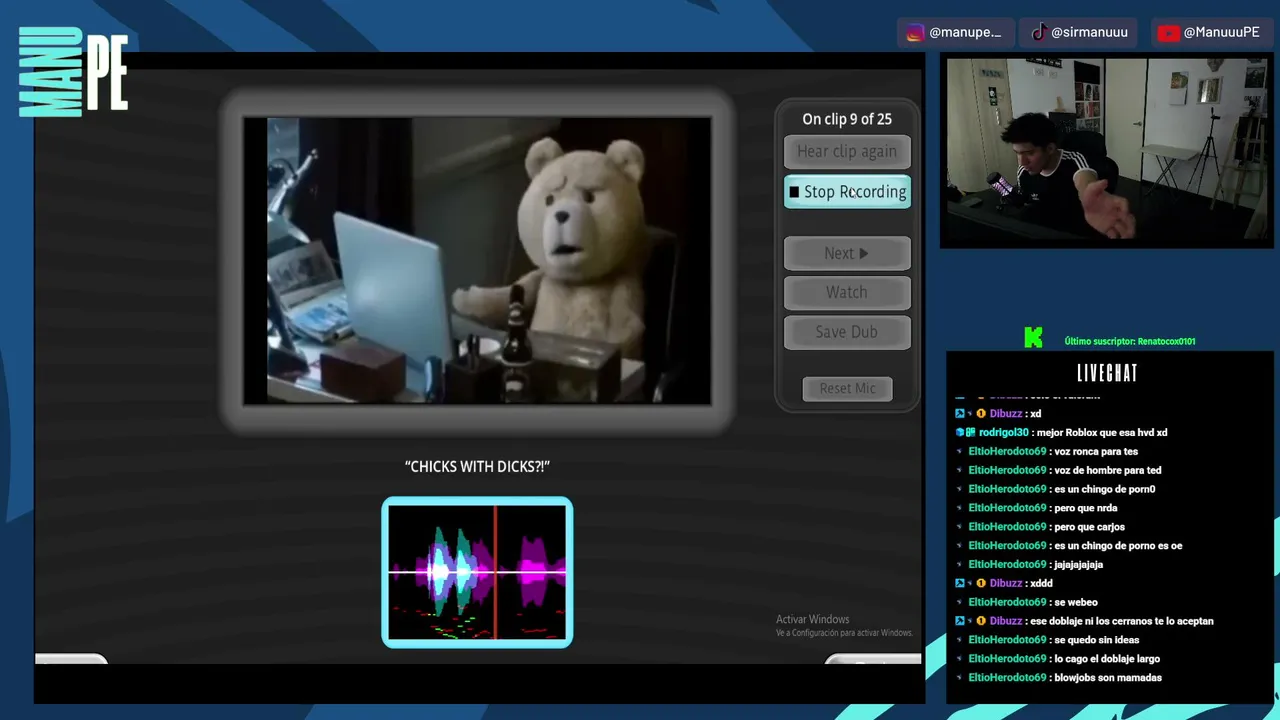Click the rodrigol30 username in chat
The width and height of the screenshot is (1280, 720).
1004,433
